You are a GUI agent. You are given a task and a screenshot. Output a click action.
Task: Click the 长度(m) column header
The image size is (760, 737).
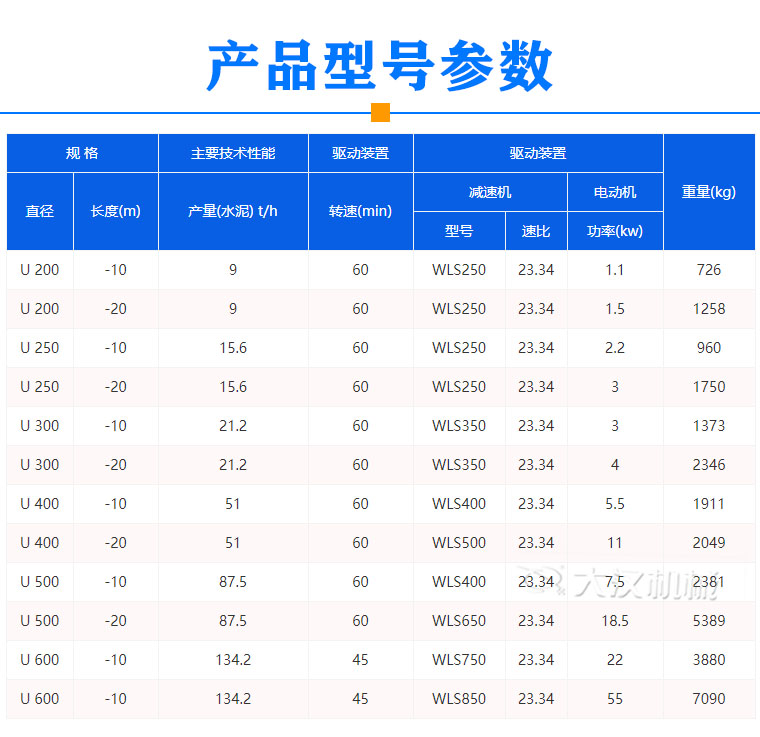coord(116,212)
